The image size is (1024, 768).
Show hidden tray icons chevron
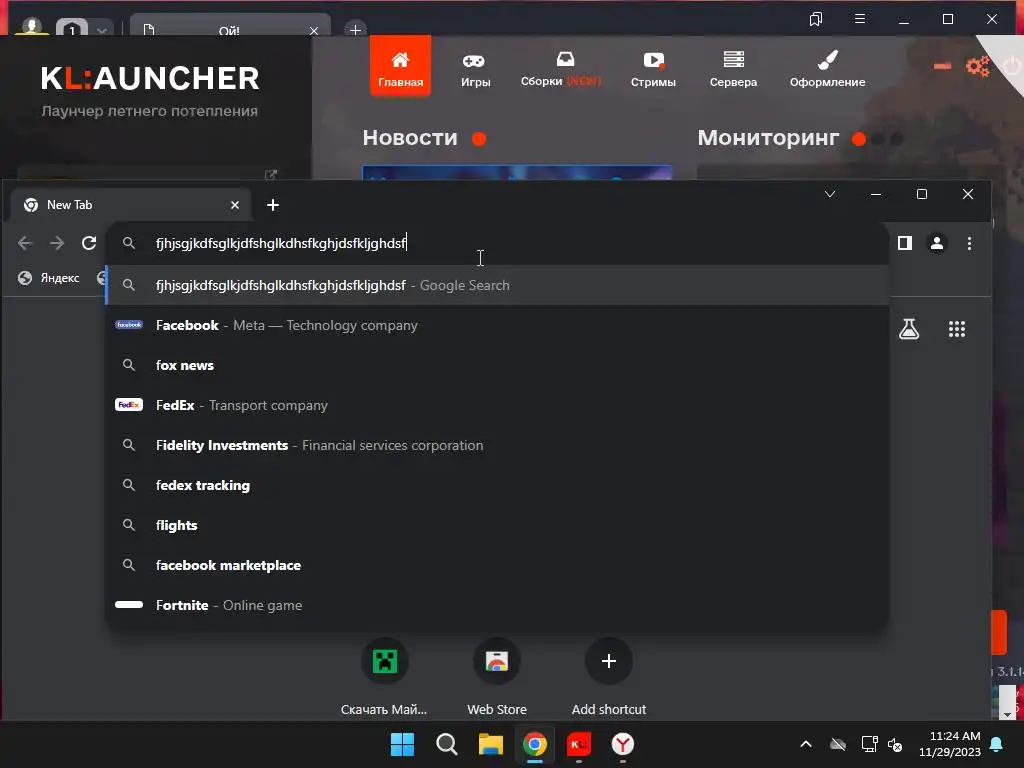806,744
